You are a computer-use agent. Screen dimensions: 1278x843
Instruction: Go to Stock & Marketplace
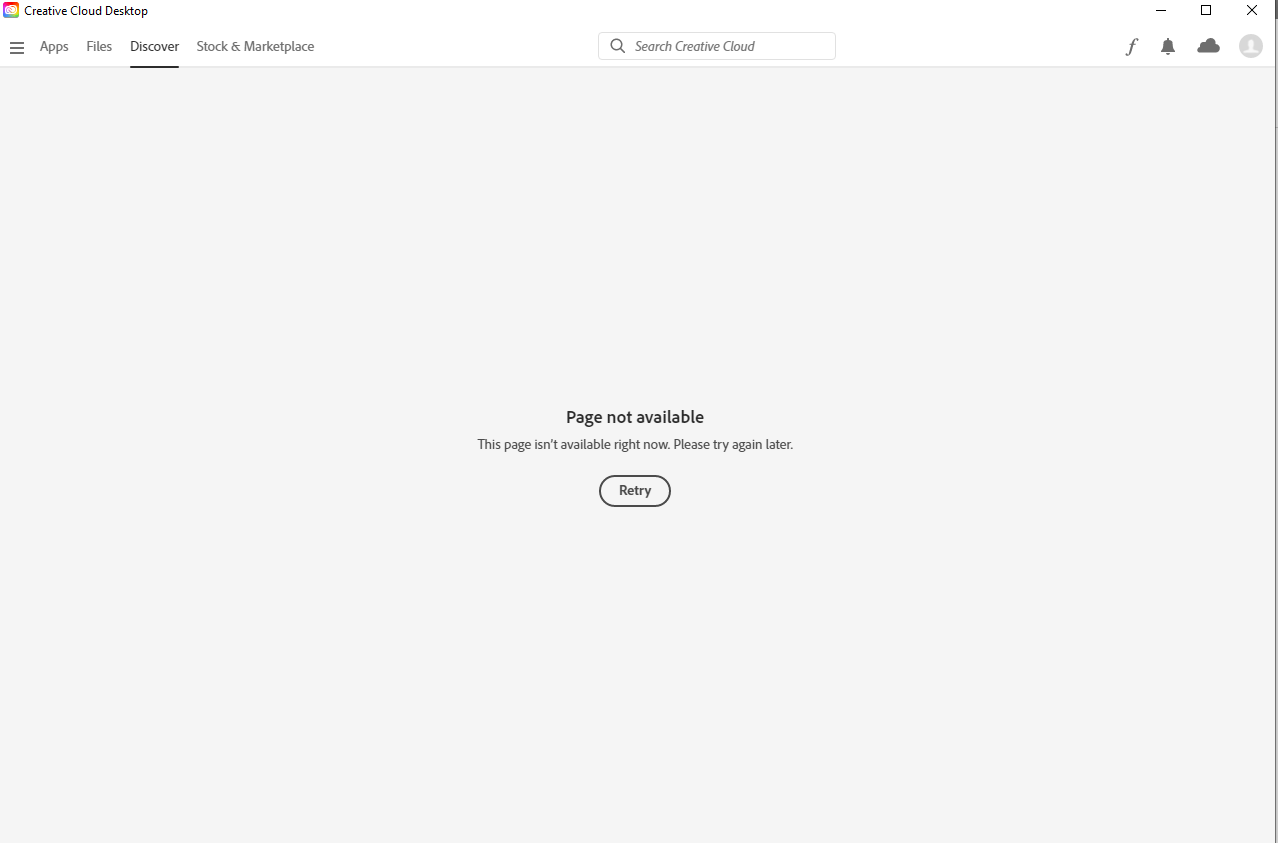pos(255,46)
